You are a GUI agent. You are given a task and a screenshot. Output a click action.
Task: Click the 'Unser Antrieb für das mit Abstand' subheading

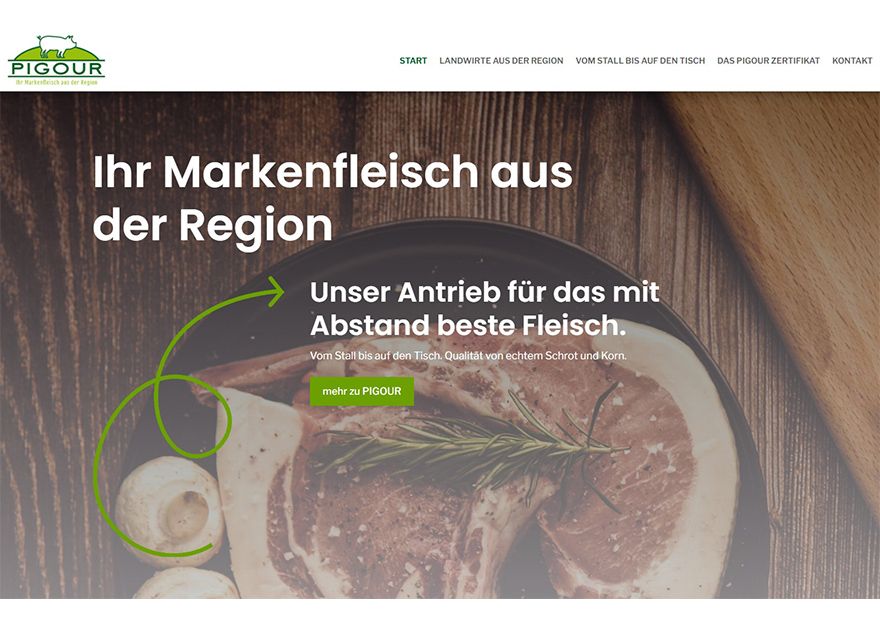point(484,309)
